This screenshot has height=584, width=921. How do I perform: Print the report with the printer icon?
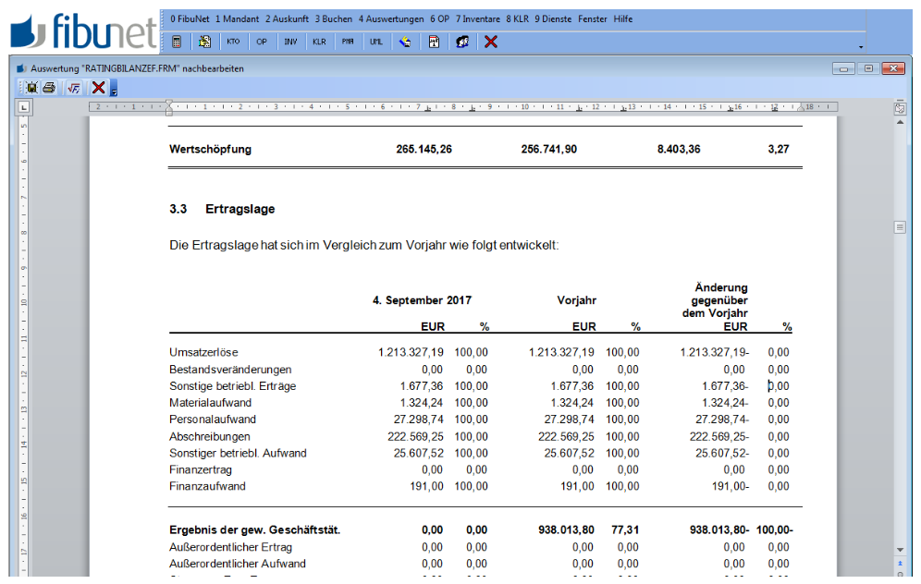click(49, 88)
